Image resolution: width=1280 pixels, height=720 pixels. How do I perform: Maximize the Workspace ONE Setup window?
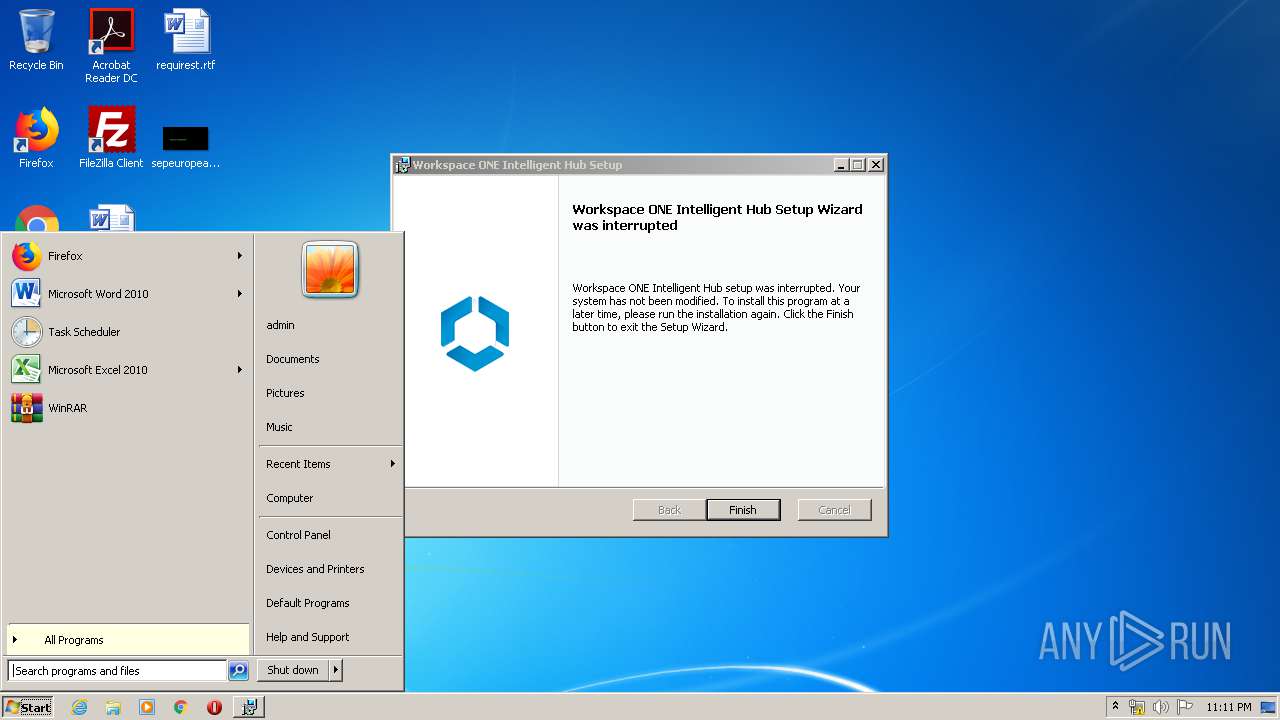tap(858, 165)
